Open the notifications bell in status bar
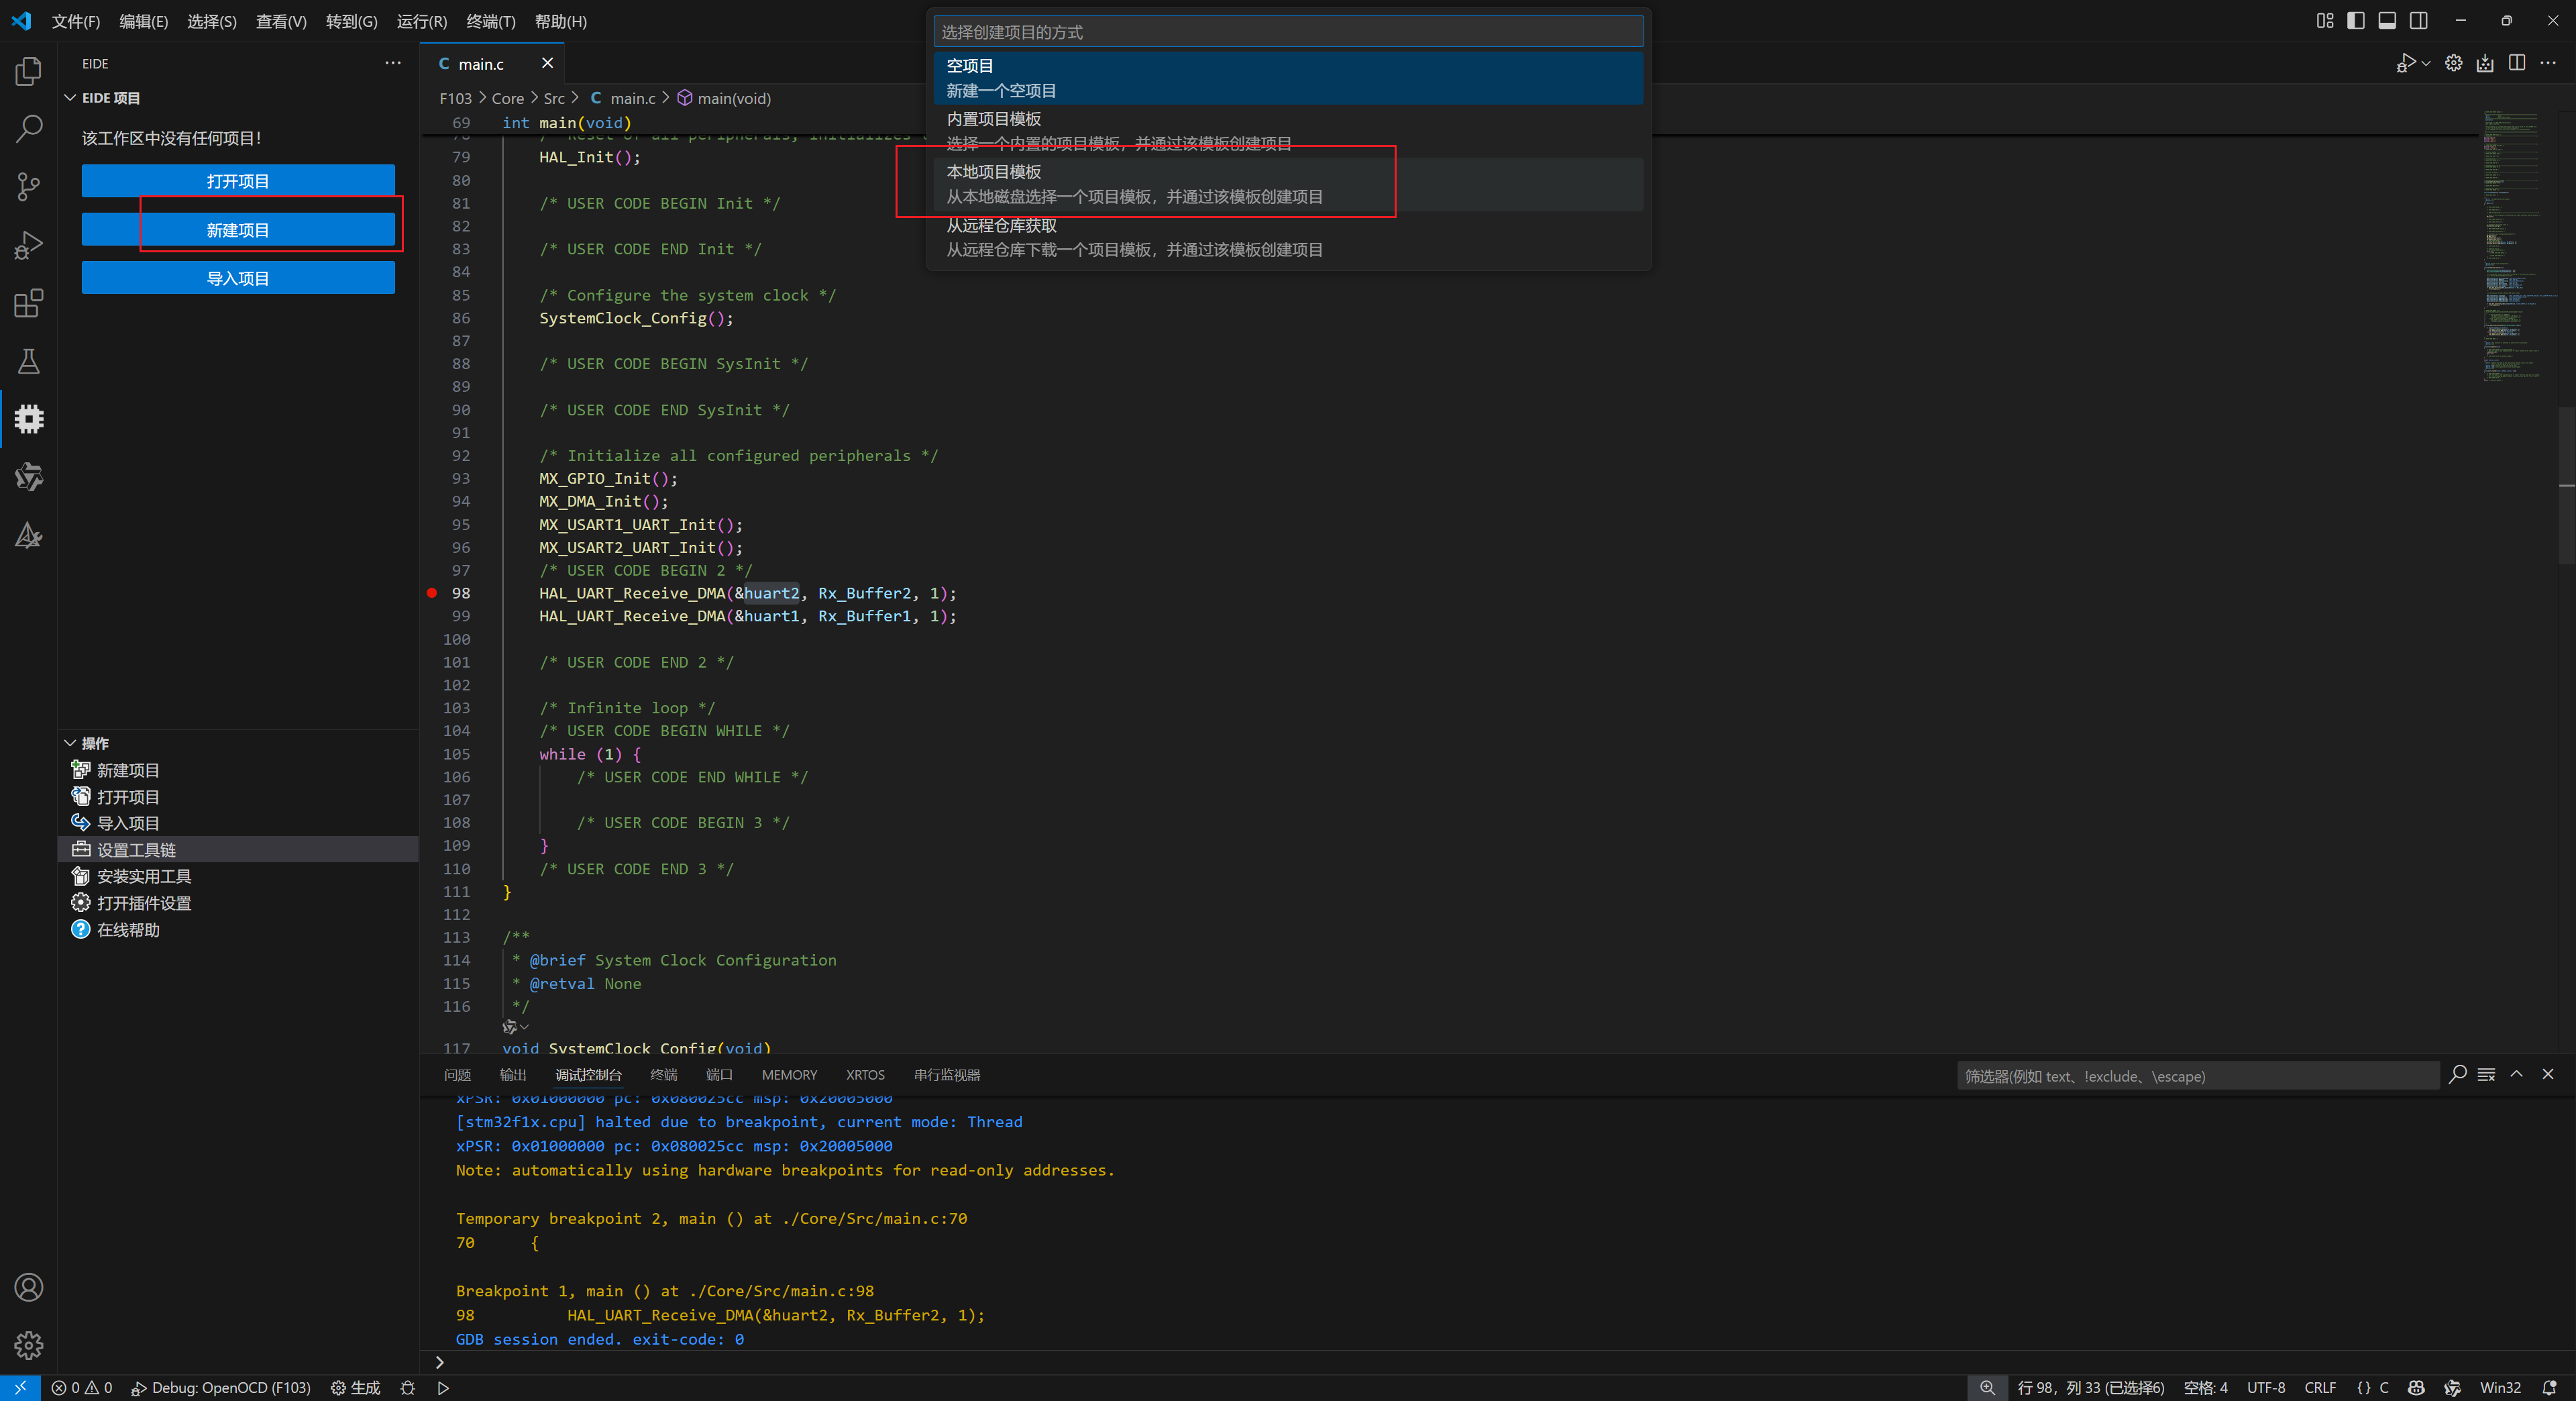This screenshot has height=1401, width=2576. (2549, 1388)
